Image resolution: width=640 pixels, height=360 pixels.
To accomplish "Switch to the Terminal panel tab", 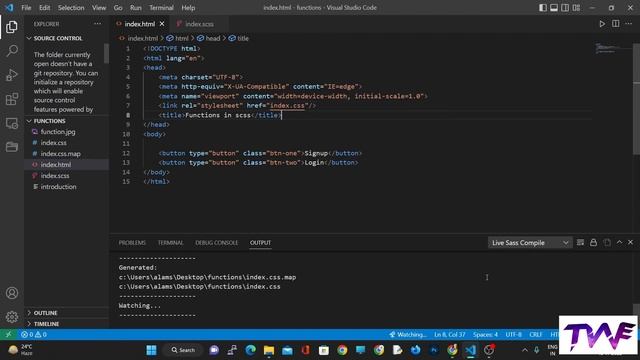I will [171, 242].
